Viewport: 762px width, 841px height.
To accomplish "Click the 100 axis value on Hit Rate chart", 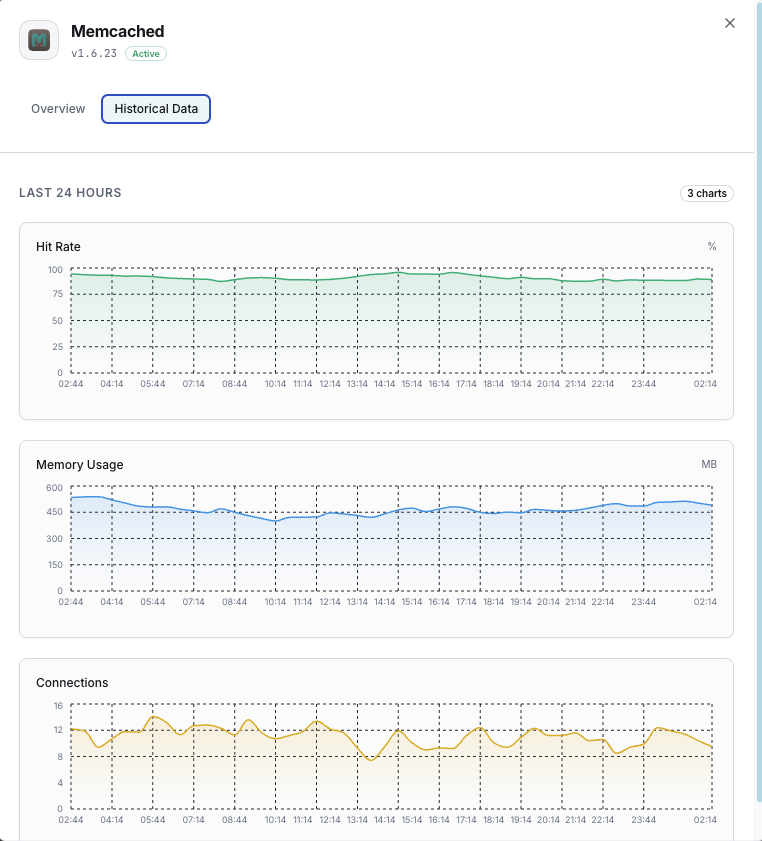I will [x=55, y=269].
